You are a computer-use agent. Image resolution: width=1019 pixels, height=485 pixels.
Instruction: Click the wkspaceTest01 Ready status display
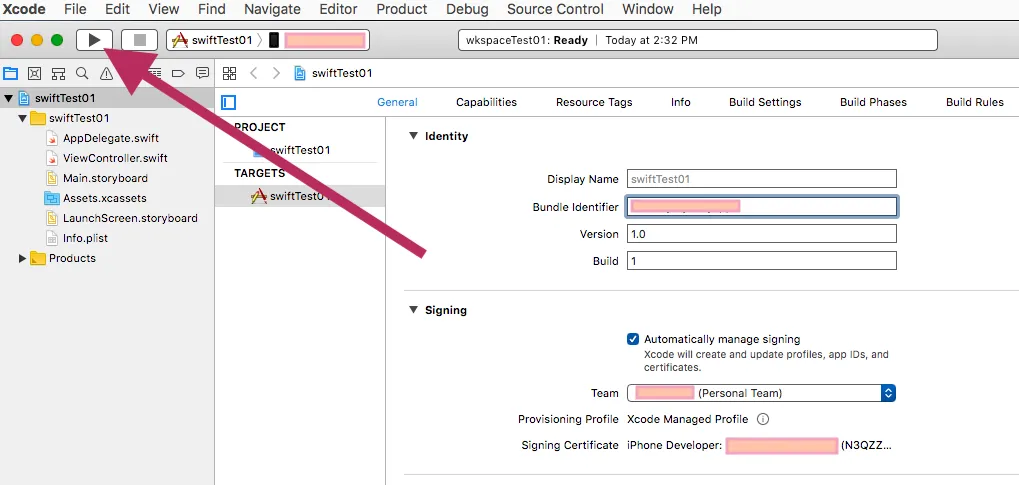click(x=697, y=40)
